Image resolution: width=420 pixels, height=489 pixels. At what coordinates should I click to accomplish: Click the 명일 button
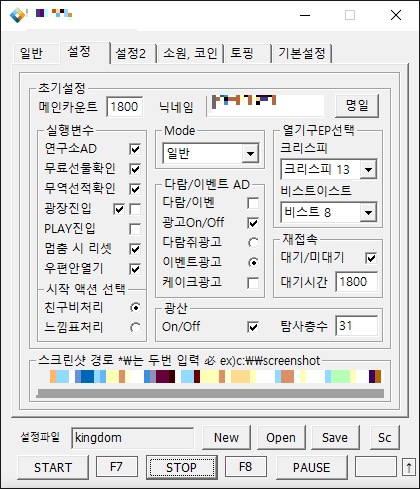tap(357, 106)
